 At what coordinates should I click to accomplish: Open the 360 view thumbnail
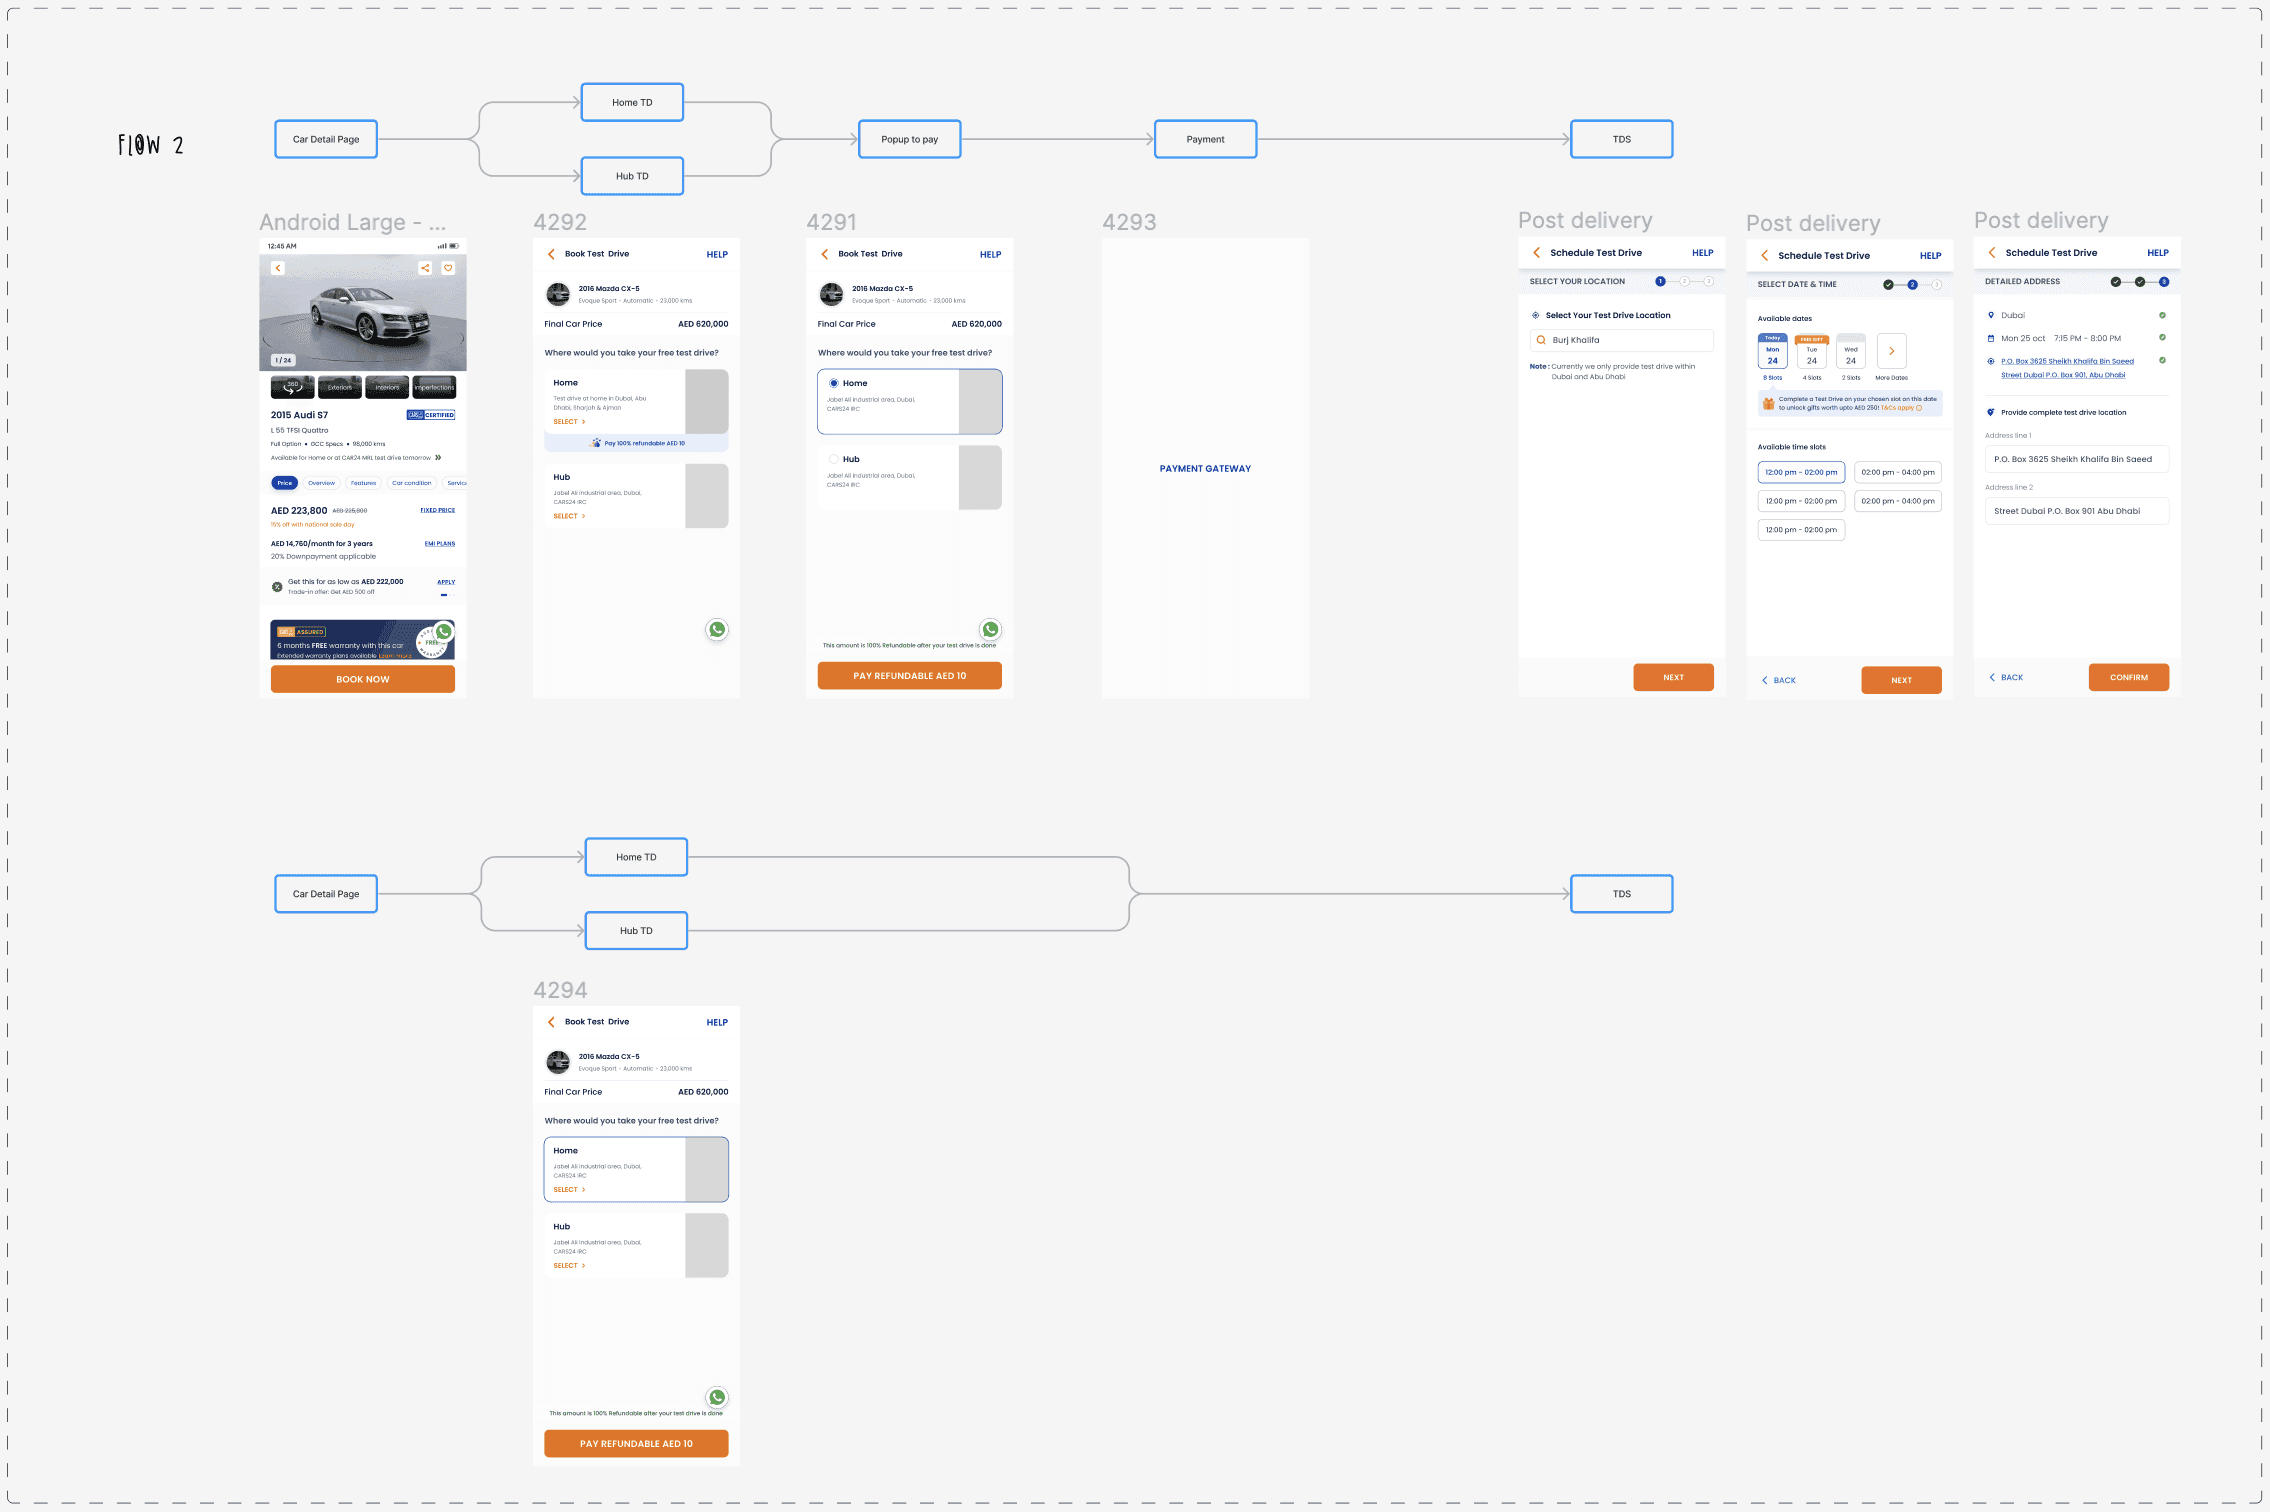click(x=292, y=387)
